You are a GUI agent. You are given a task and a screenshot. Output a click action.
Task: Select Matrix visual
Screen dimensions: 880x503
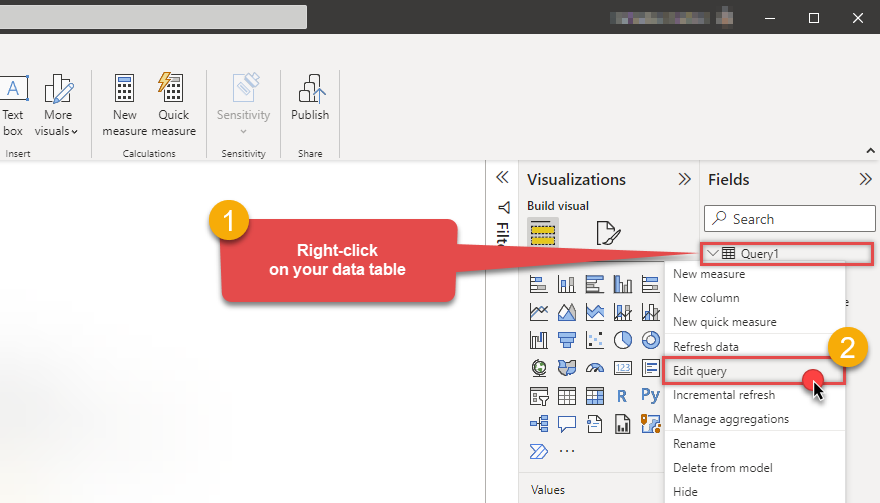click(x=595, y=396)
